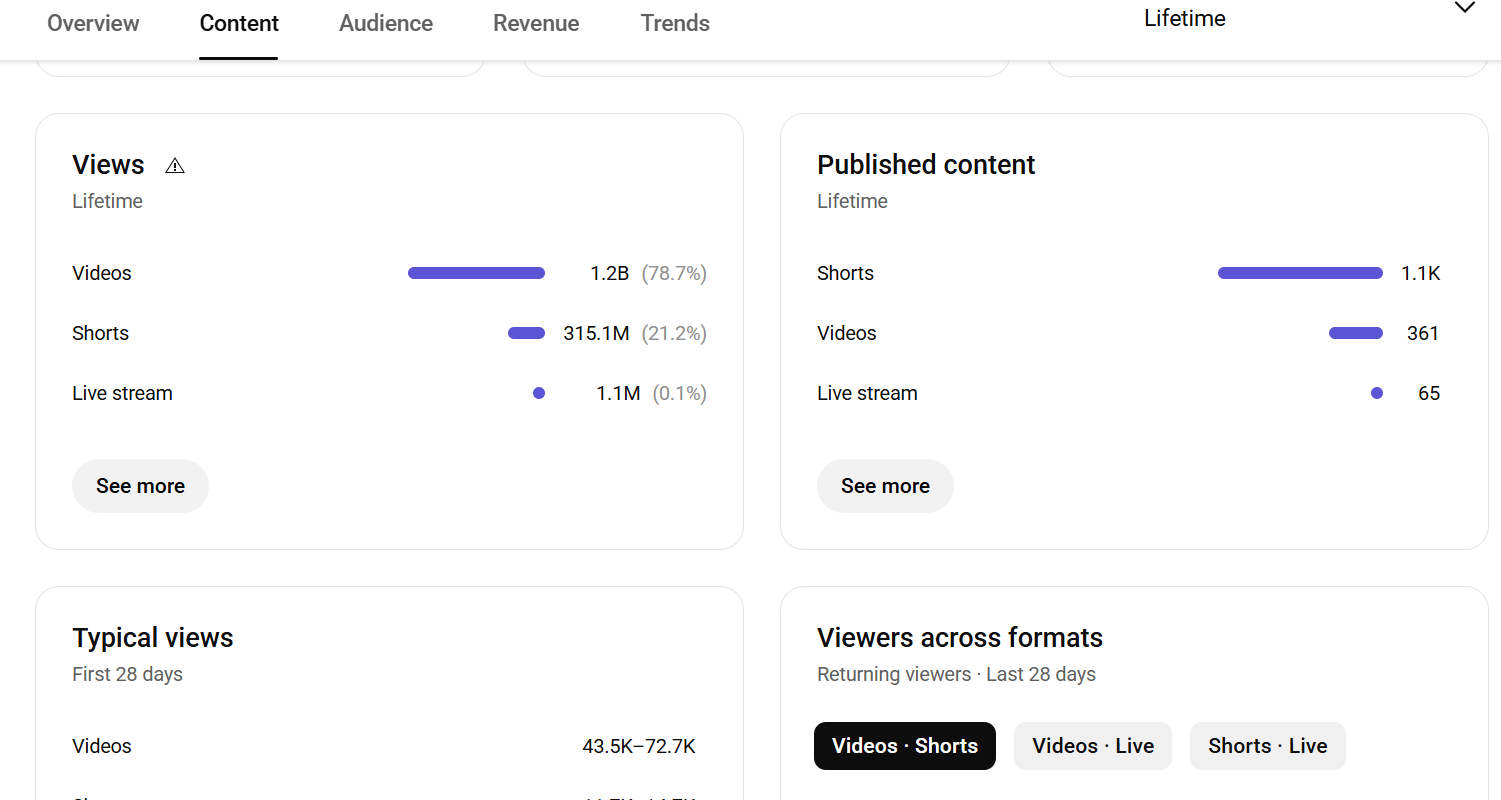This screenshot has height=800, width=1501.
Task: Go to the Trends tab
Action: coord(675,23)
